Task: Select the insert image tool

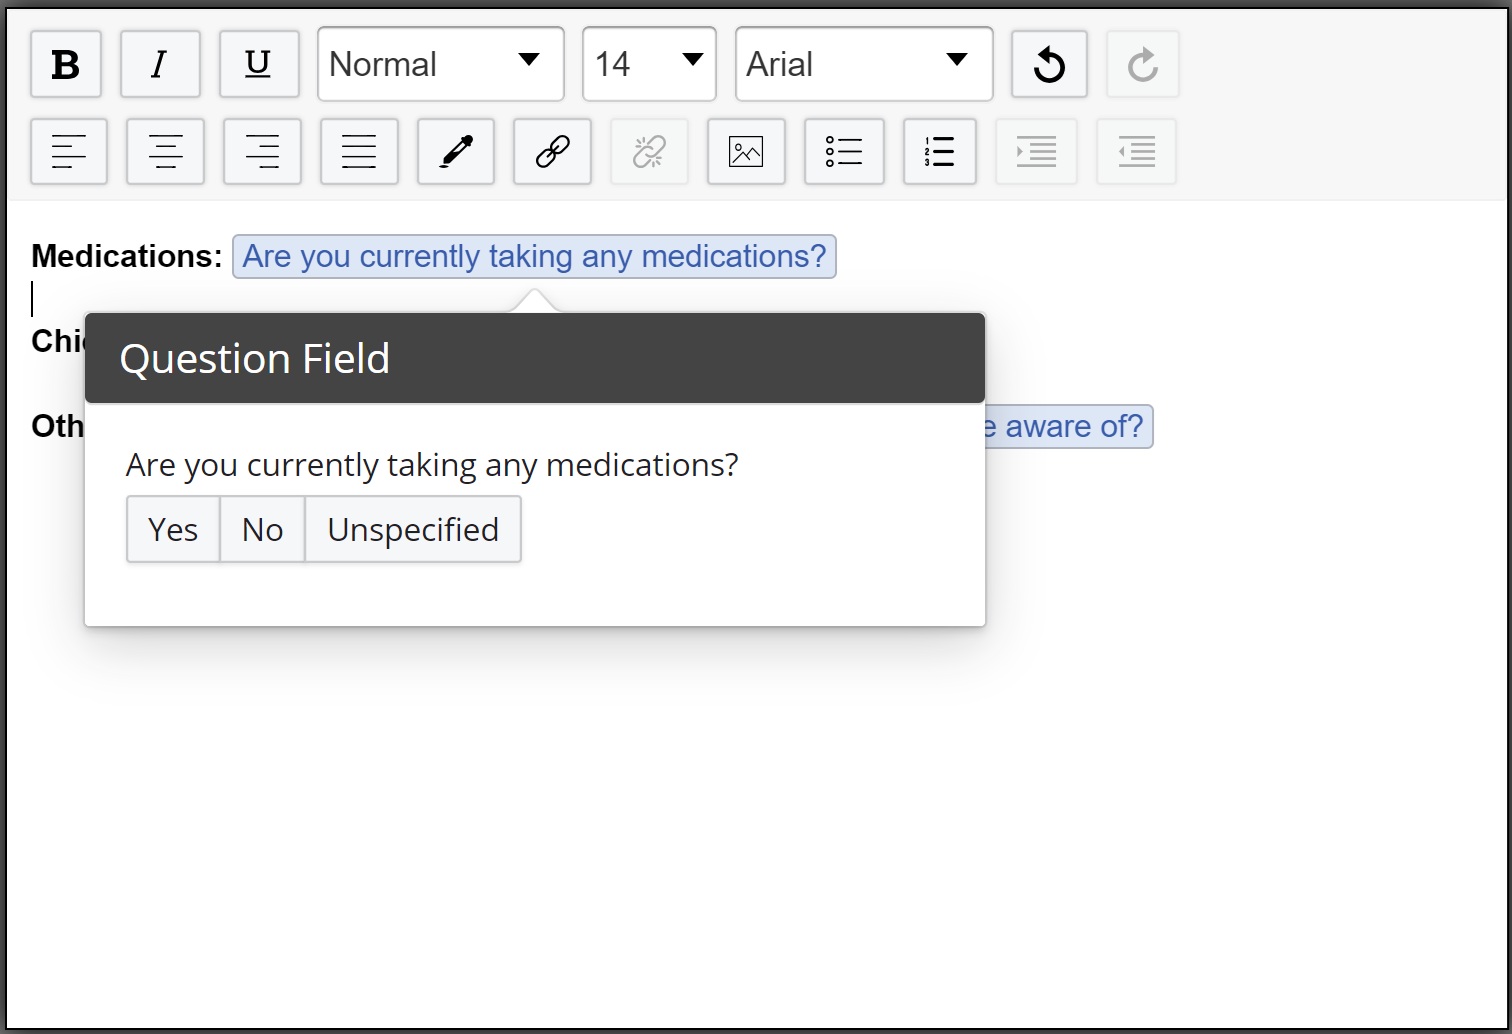Action: [746, 152]
